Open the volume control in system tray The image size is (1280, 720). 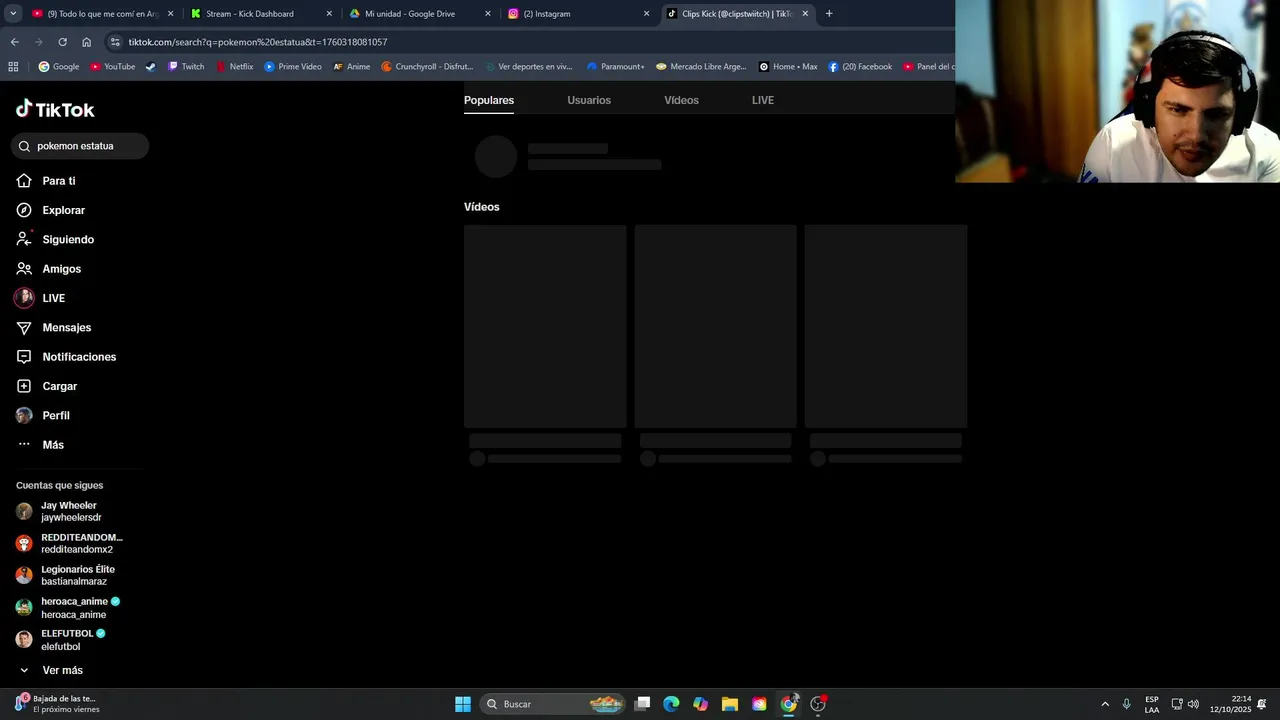pos(1193,704)
